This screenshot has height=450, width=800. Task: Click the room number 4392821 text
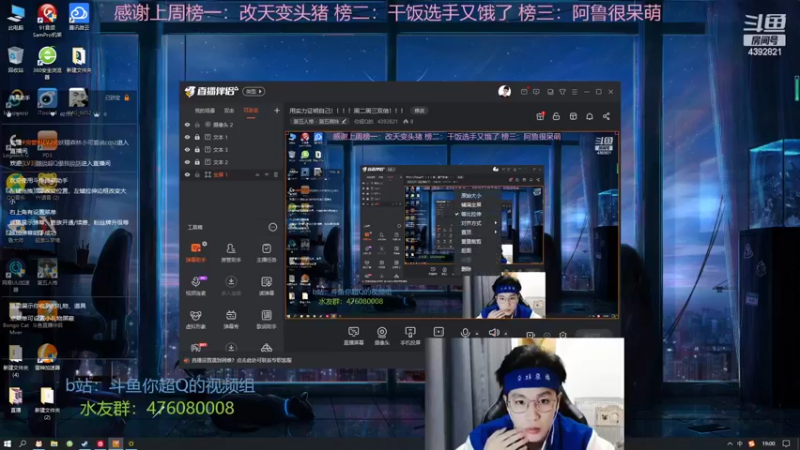[x=764, y=52]
